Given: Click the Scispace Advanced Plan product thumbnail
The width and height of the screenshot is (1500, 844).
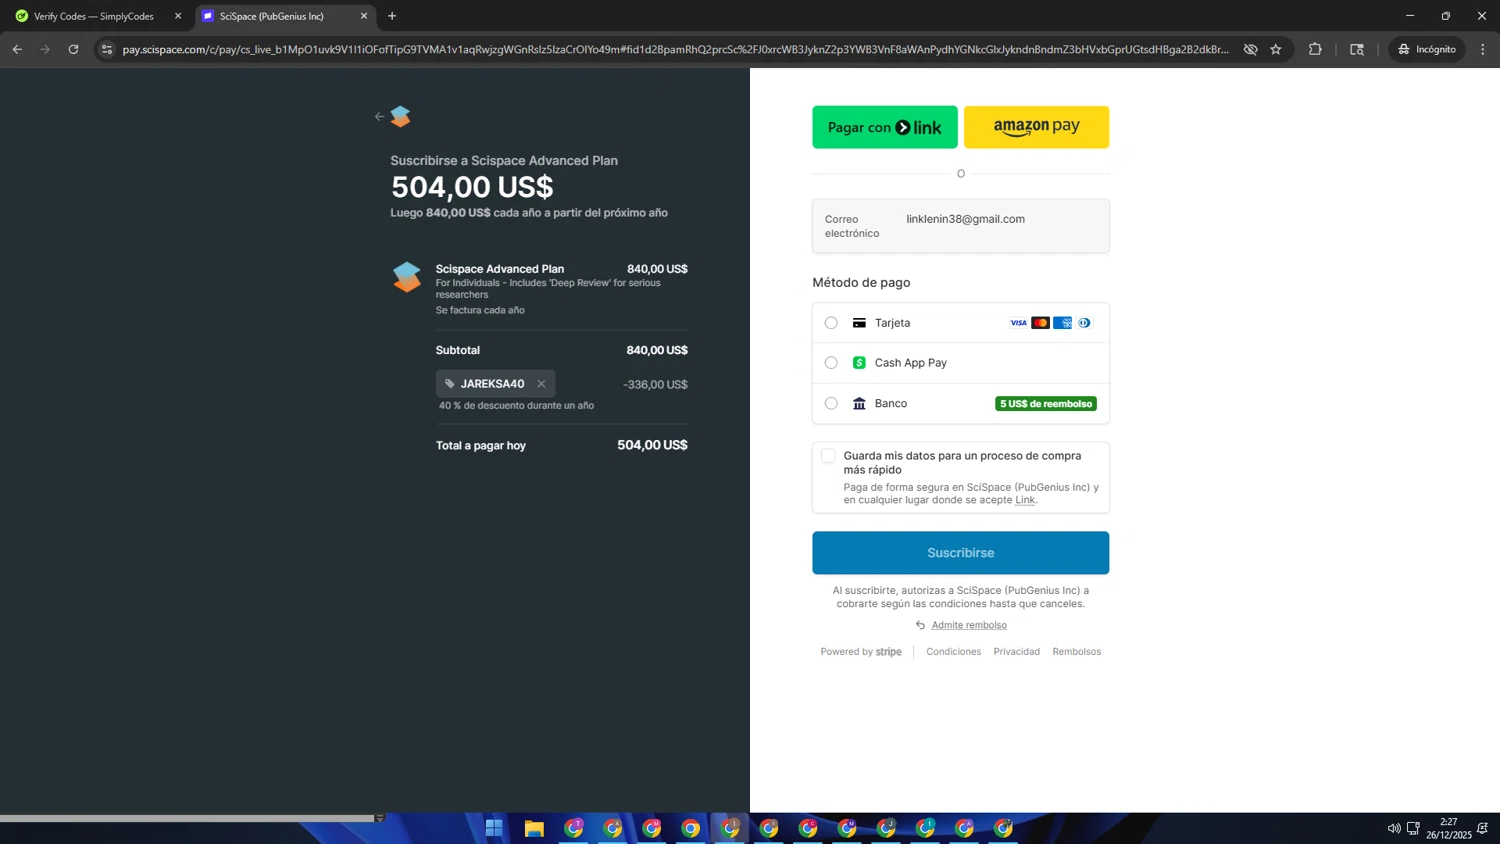Looking at the screenshot, I should tap(407, 277).
